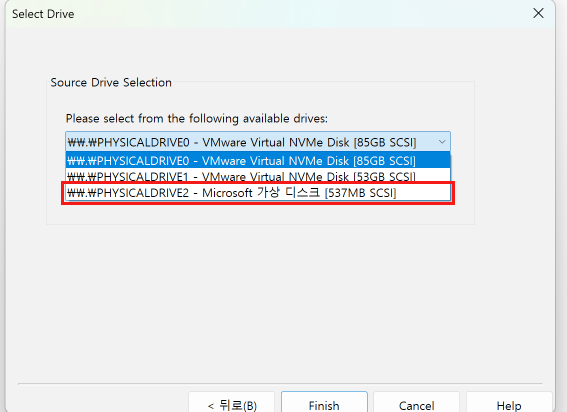Select PHYSICALDRIVE0 VMware 85GB entry in list

258,160
